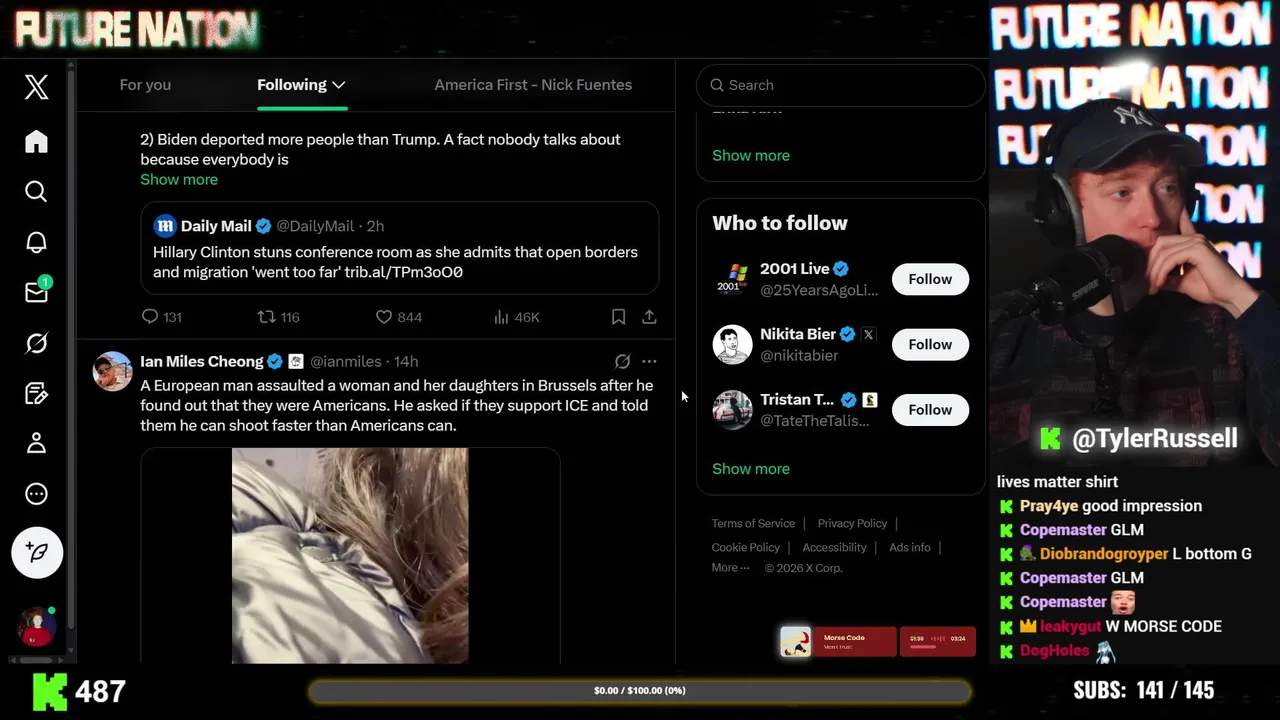Click Ian Miles Cheong verified badge
The width and height of the screenshot is (1280, 720).
click(x=275, y=361)
